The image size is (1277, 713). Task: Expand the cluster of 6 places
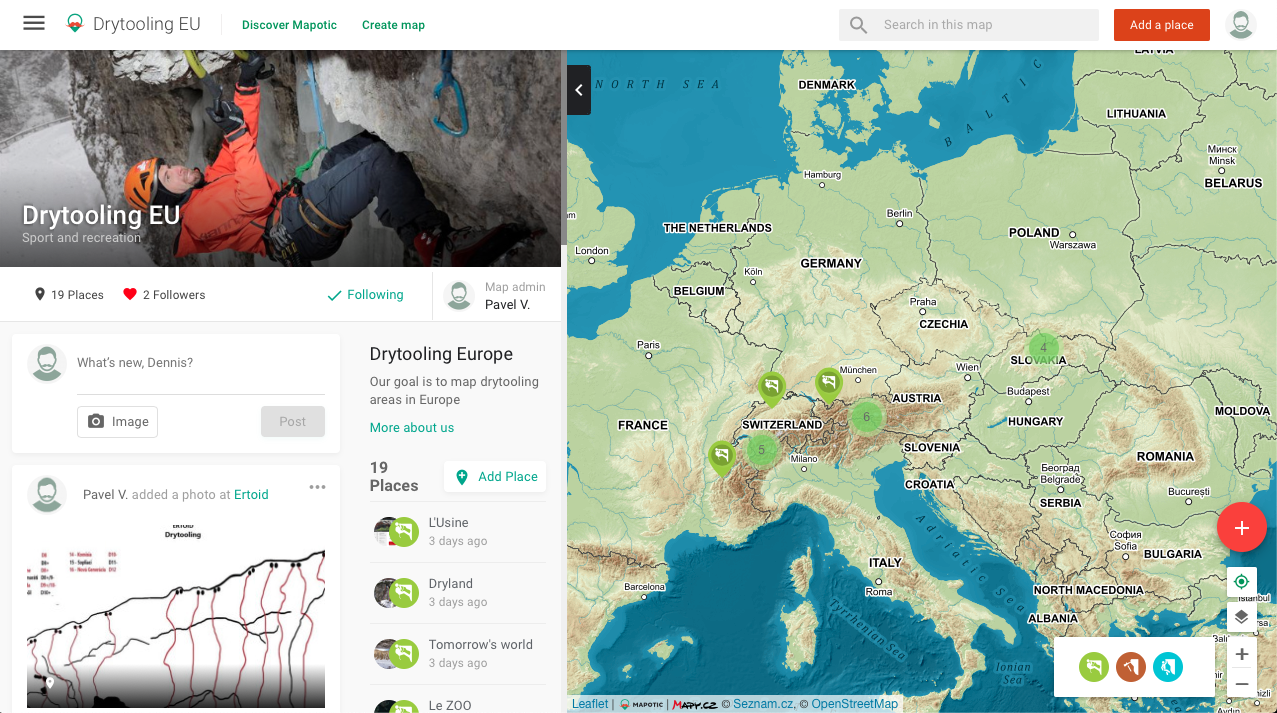[866, 417]
